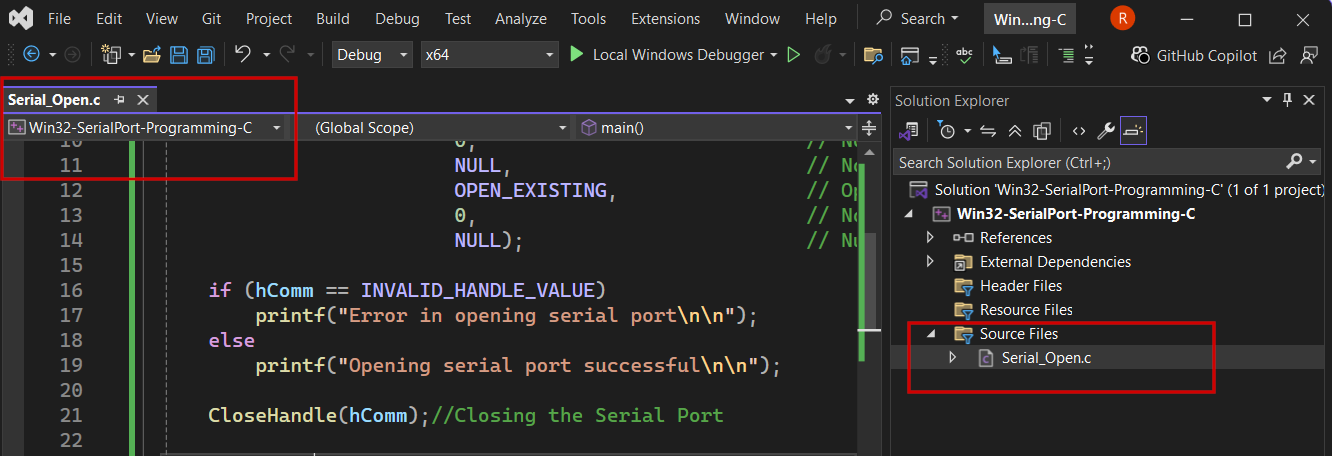Click the Save All icon
The height and width of the screenshot is (456, 1332).
205,55
